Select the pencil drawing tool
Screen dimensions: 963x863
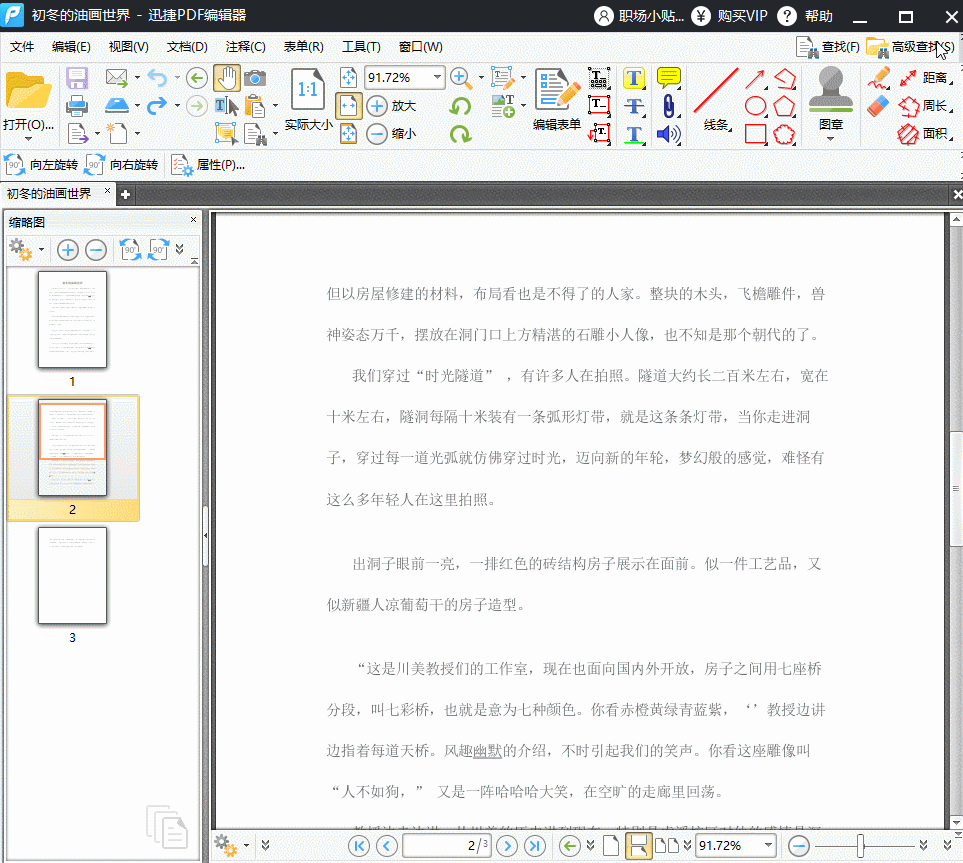coord(878,78)
